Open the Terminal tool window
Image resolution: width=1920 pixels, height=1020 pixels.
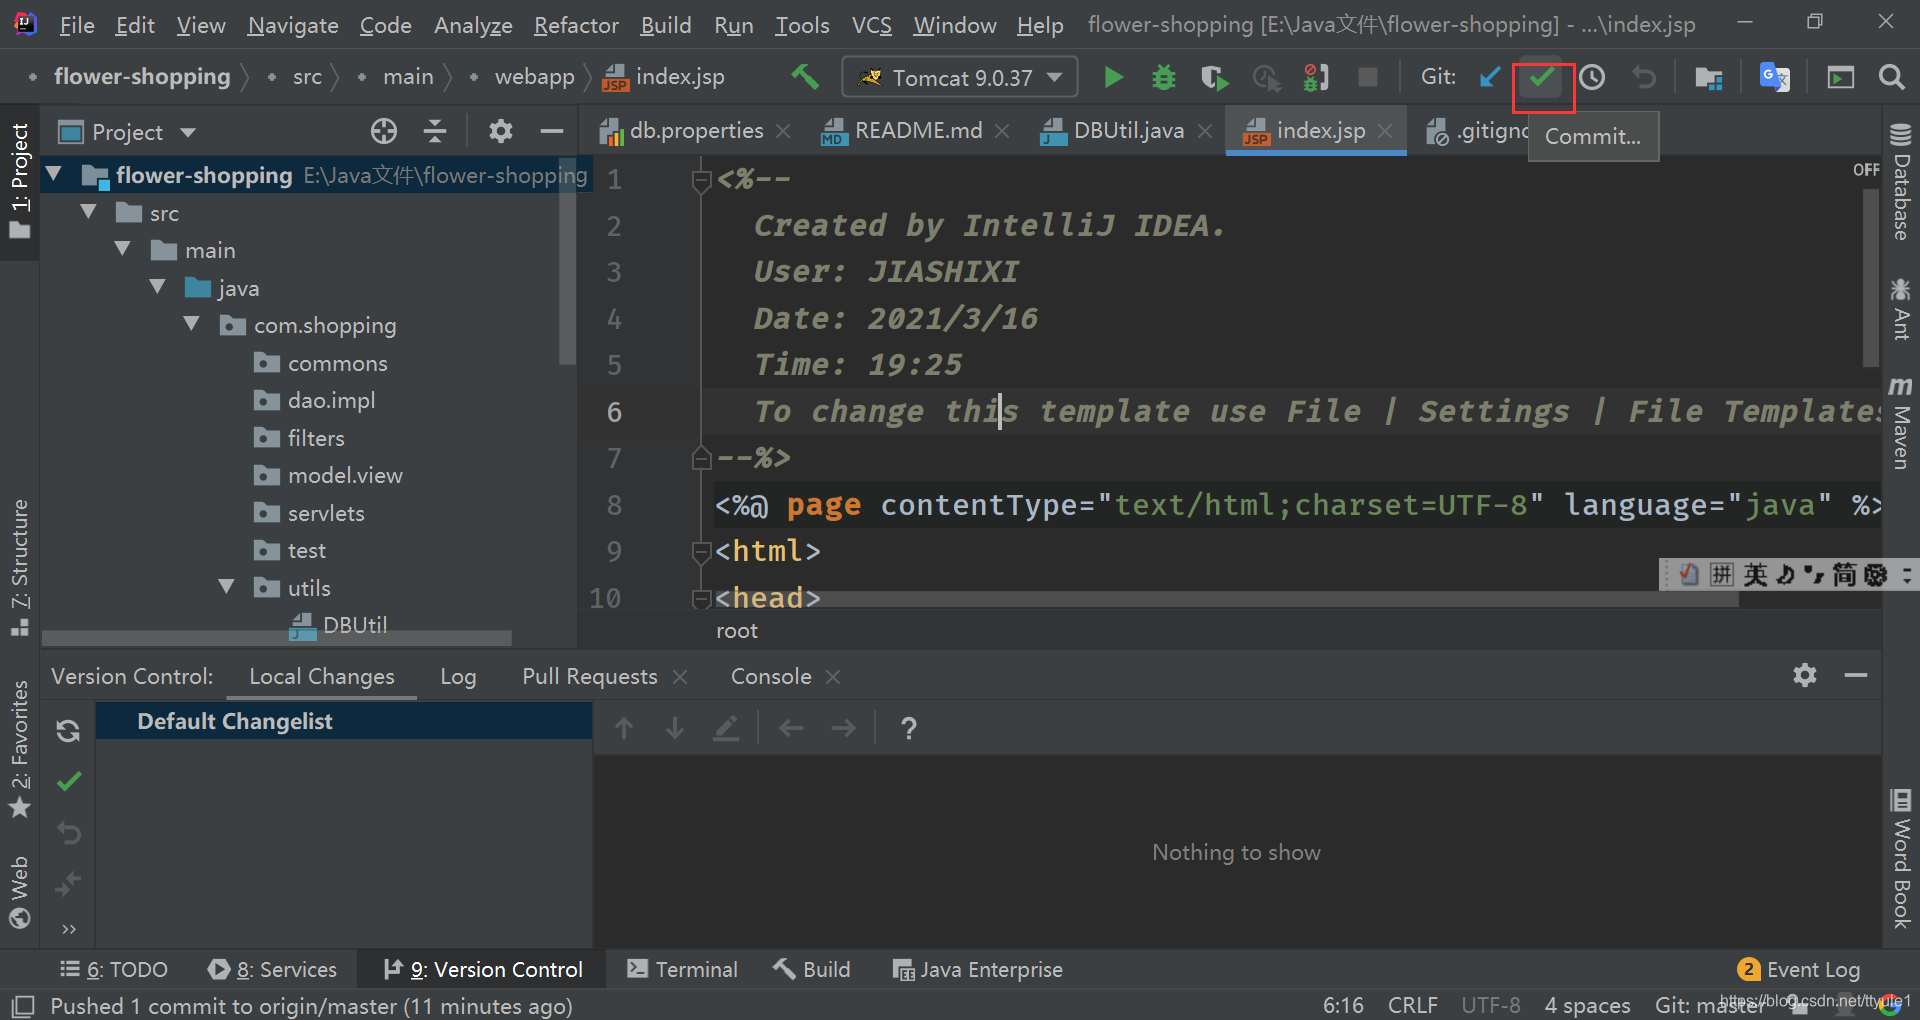682,969
